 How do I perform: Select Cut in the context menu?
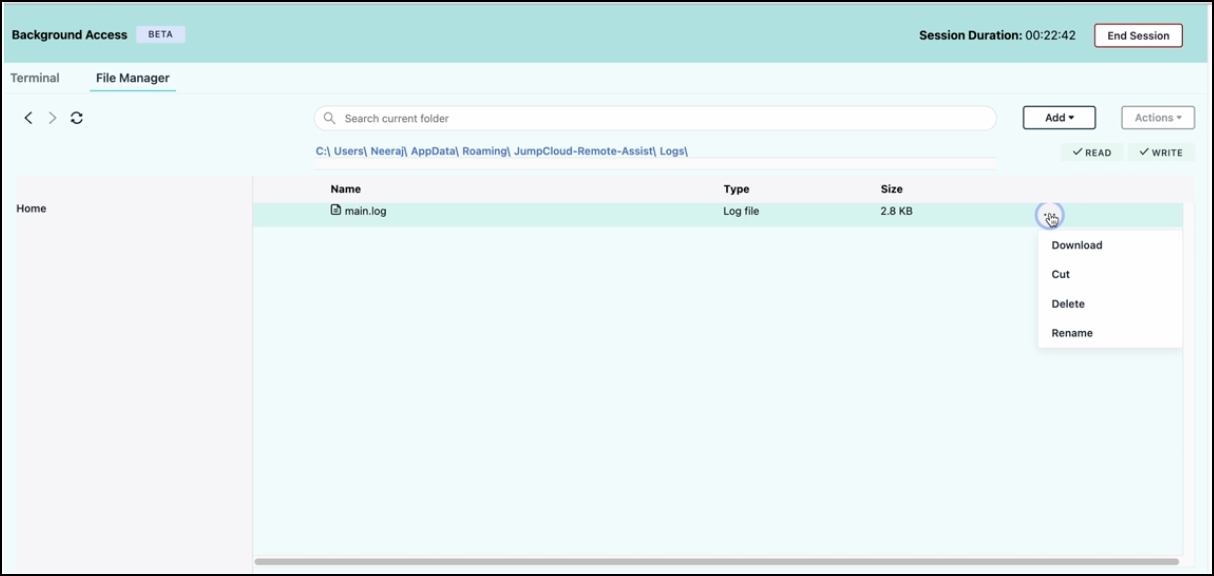(1061, 274)
